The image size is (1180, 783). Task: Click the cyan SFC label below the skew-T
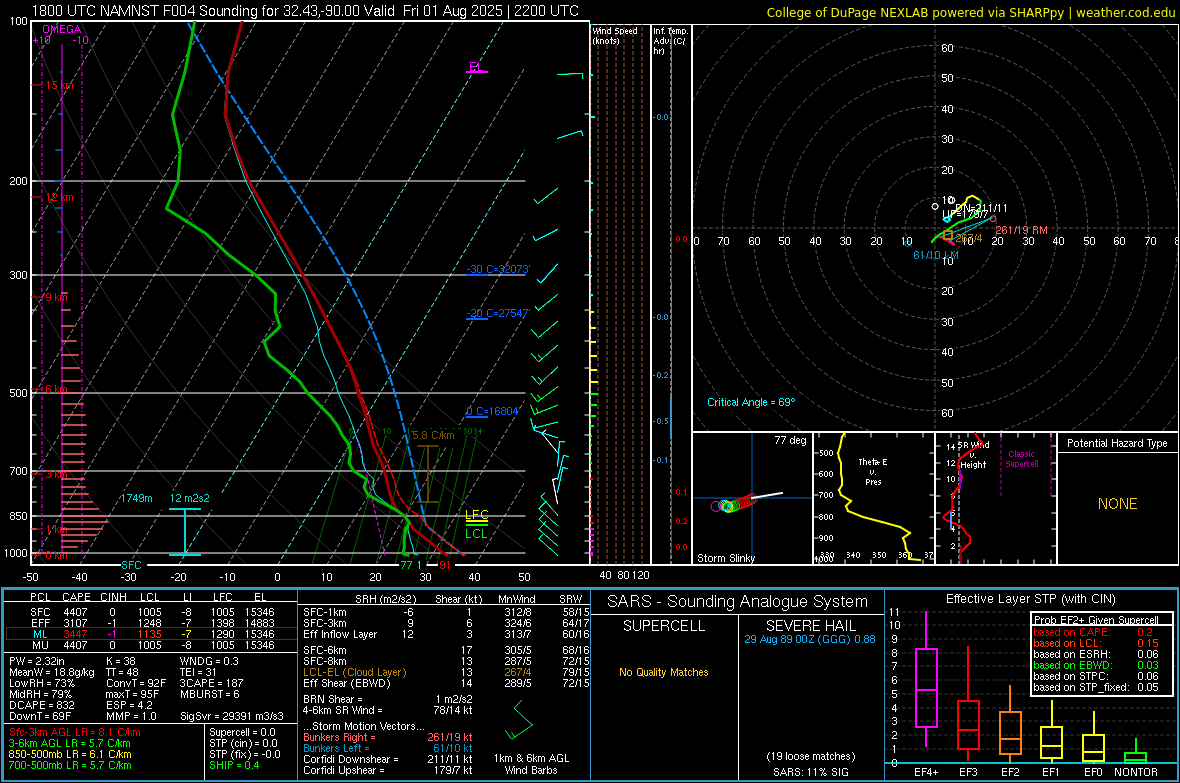click(x=131, y=565)
